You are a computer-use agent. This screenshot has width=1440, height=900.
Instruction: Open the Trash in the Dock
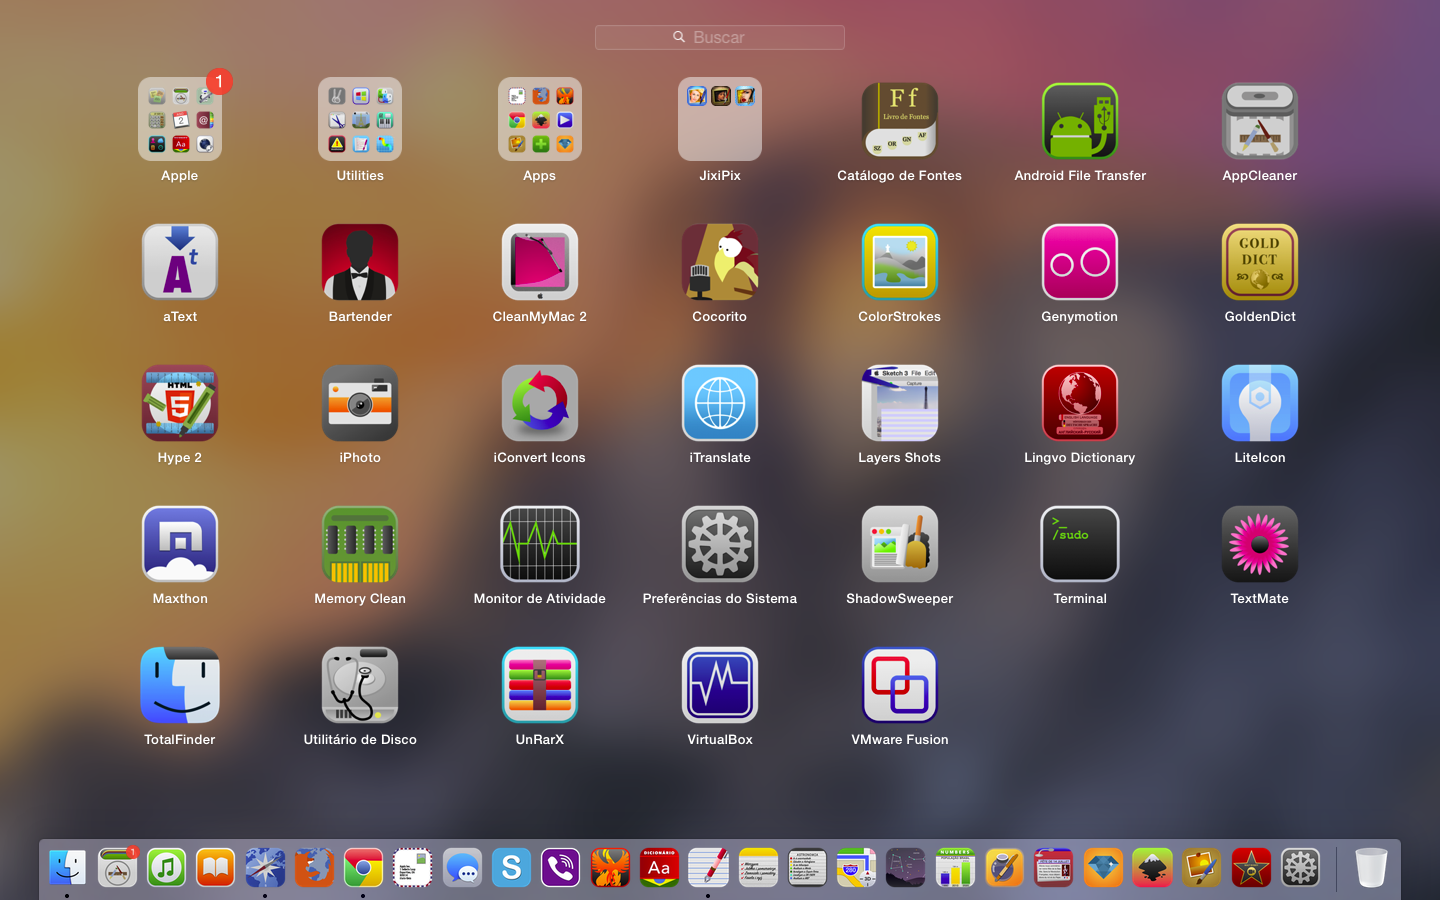click(x=1371, y=868)
